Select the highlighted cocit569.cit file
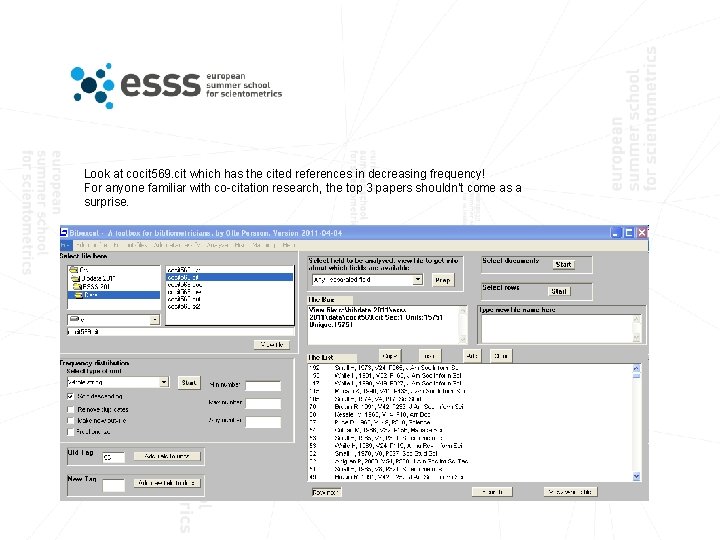Viewport: 720px width, 540px height. pyautogui.click(x=229, y=277)
